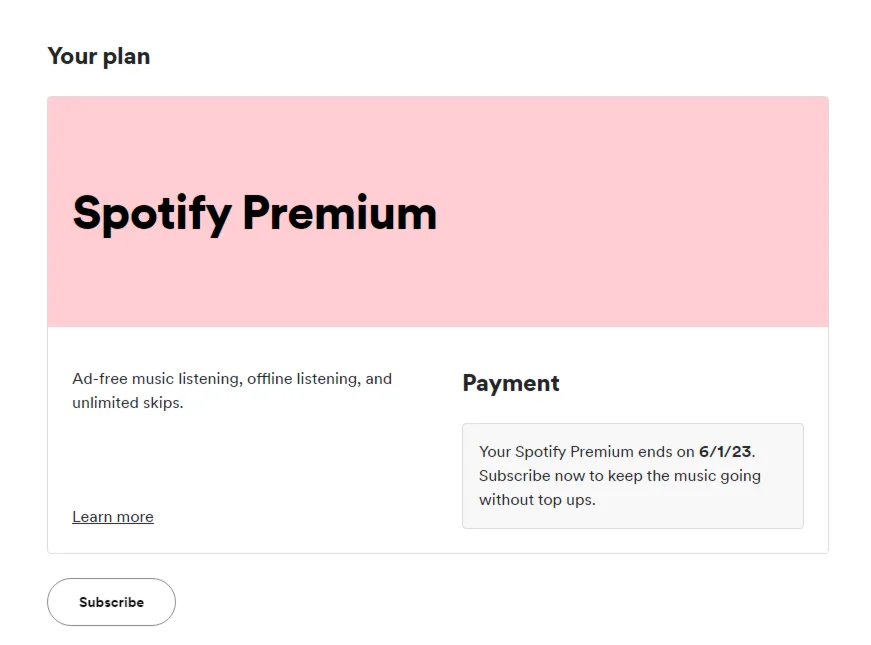The width and height of the screenshot is (871, 645).
Task: Click "Your Spotify Premium ends on" text
Action: pyautogui.click(x=587, y=452)
